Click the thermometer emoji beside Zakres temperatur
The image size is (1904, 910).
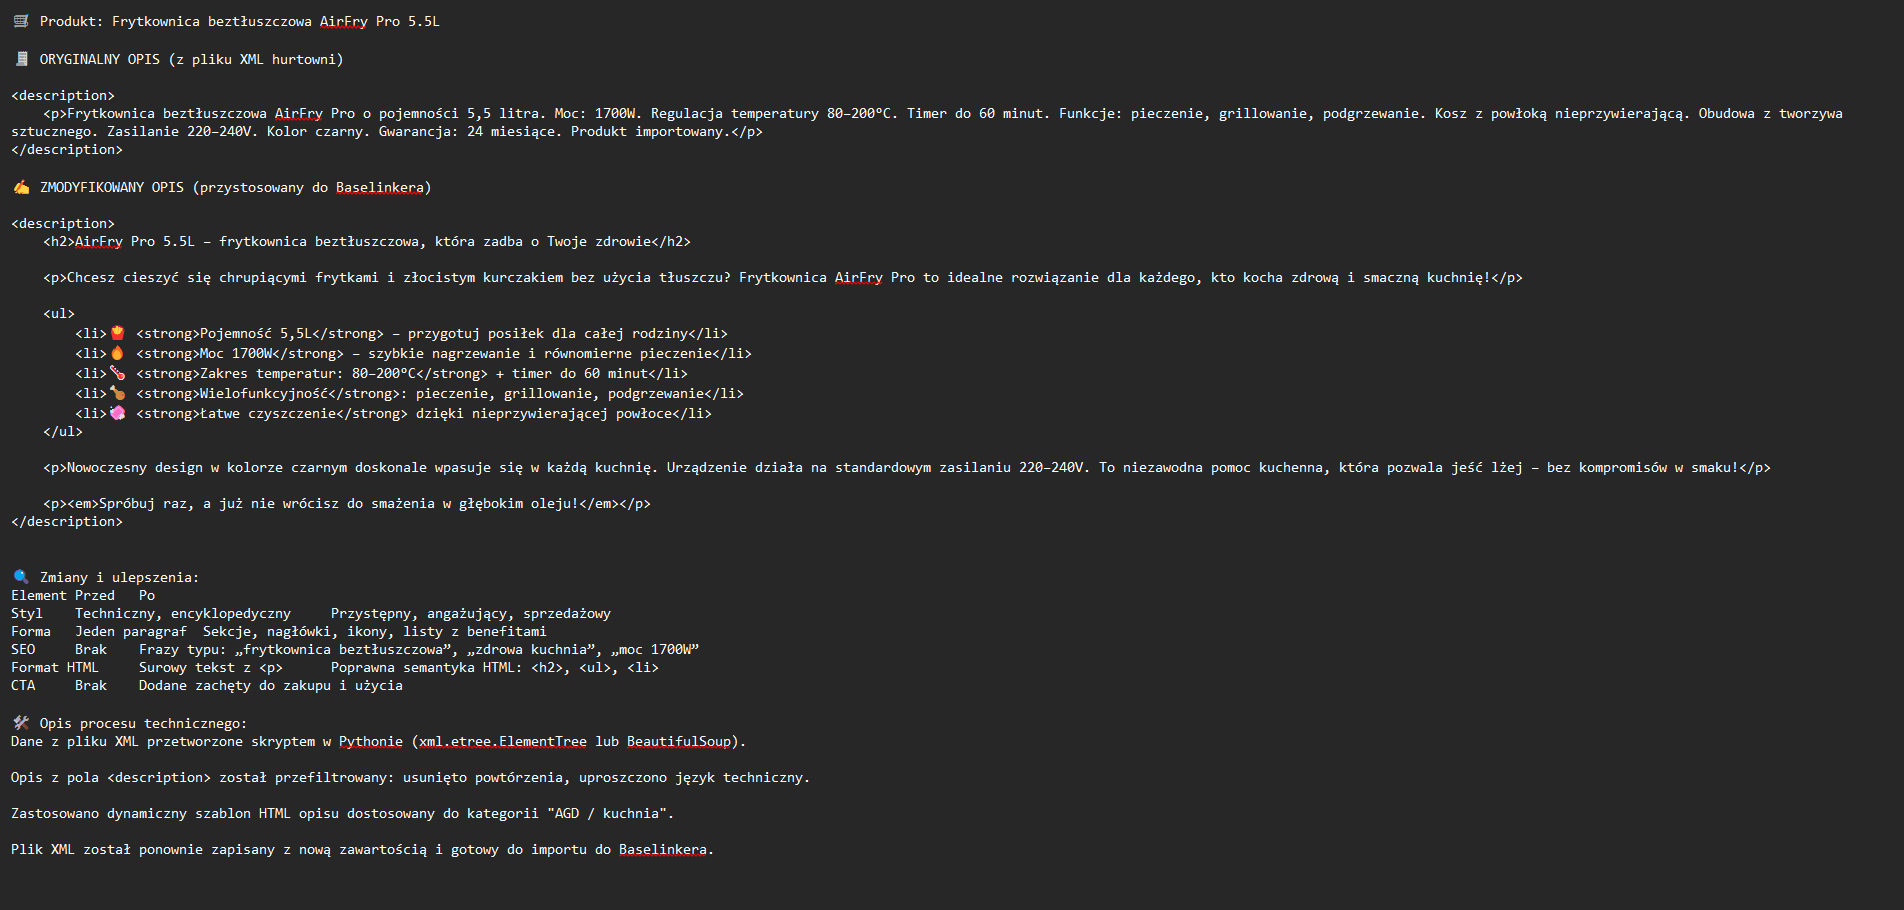118,373
